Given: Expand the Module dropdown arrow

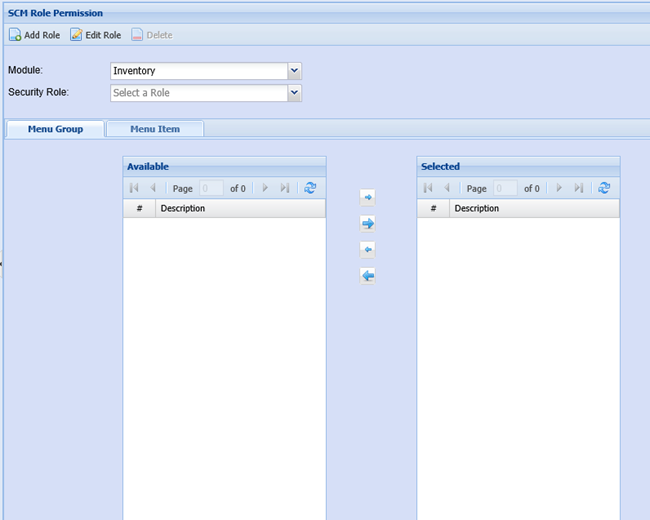Looking at the screenshot, I should tap(294, 71).
